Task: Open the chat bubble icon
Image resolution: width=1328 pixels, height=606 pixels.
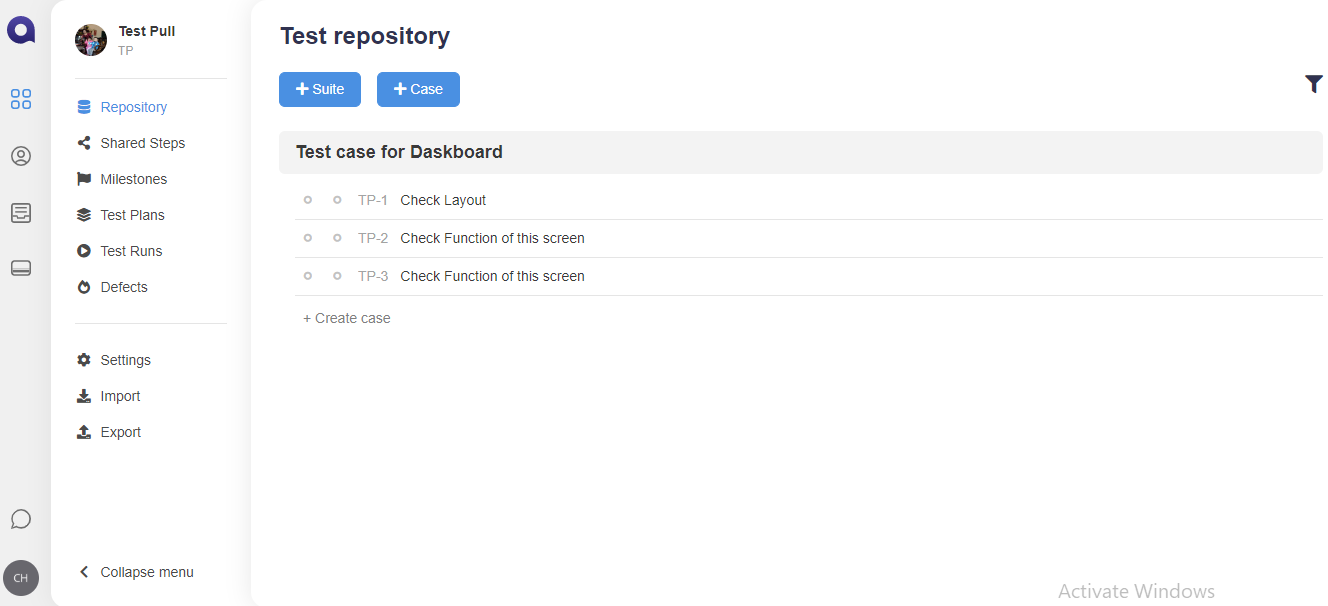Action: pos(21,519)
